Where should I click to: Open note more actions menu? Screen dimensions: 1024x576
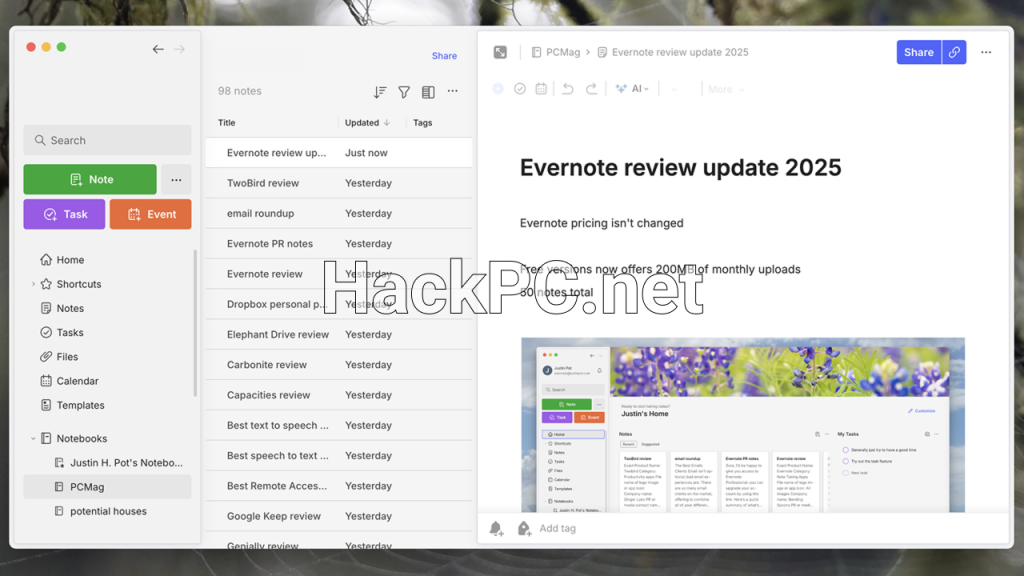(986, 52)
